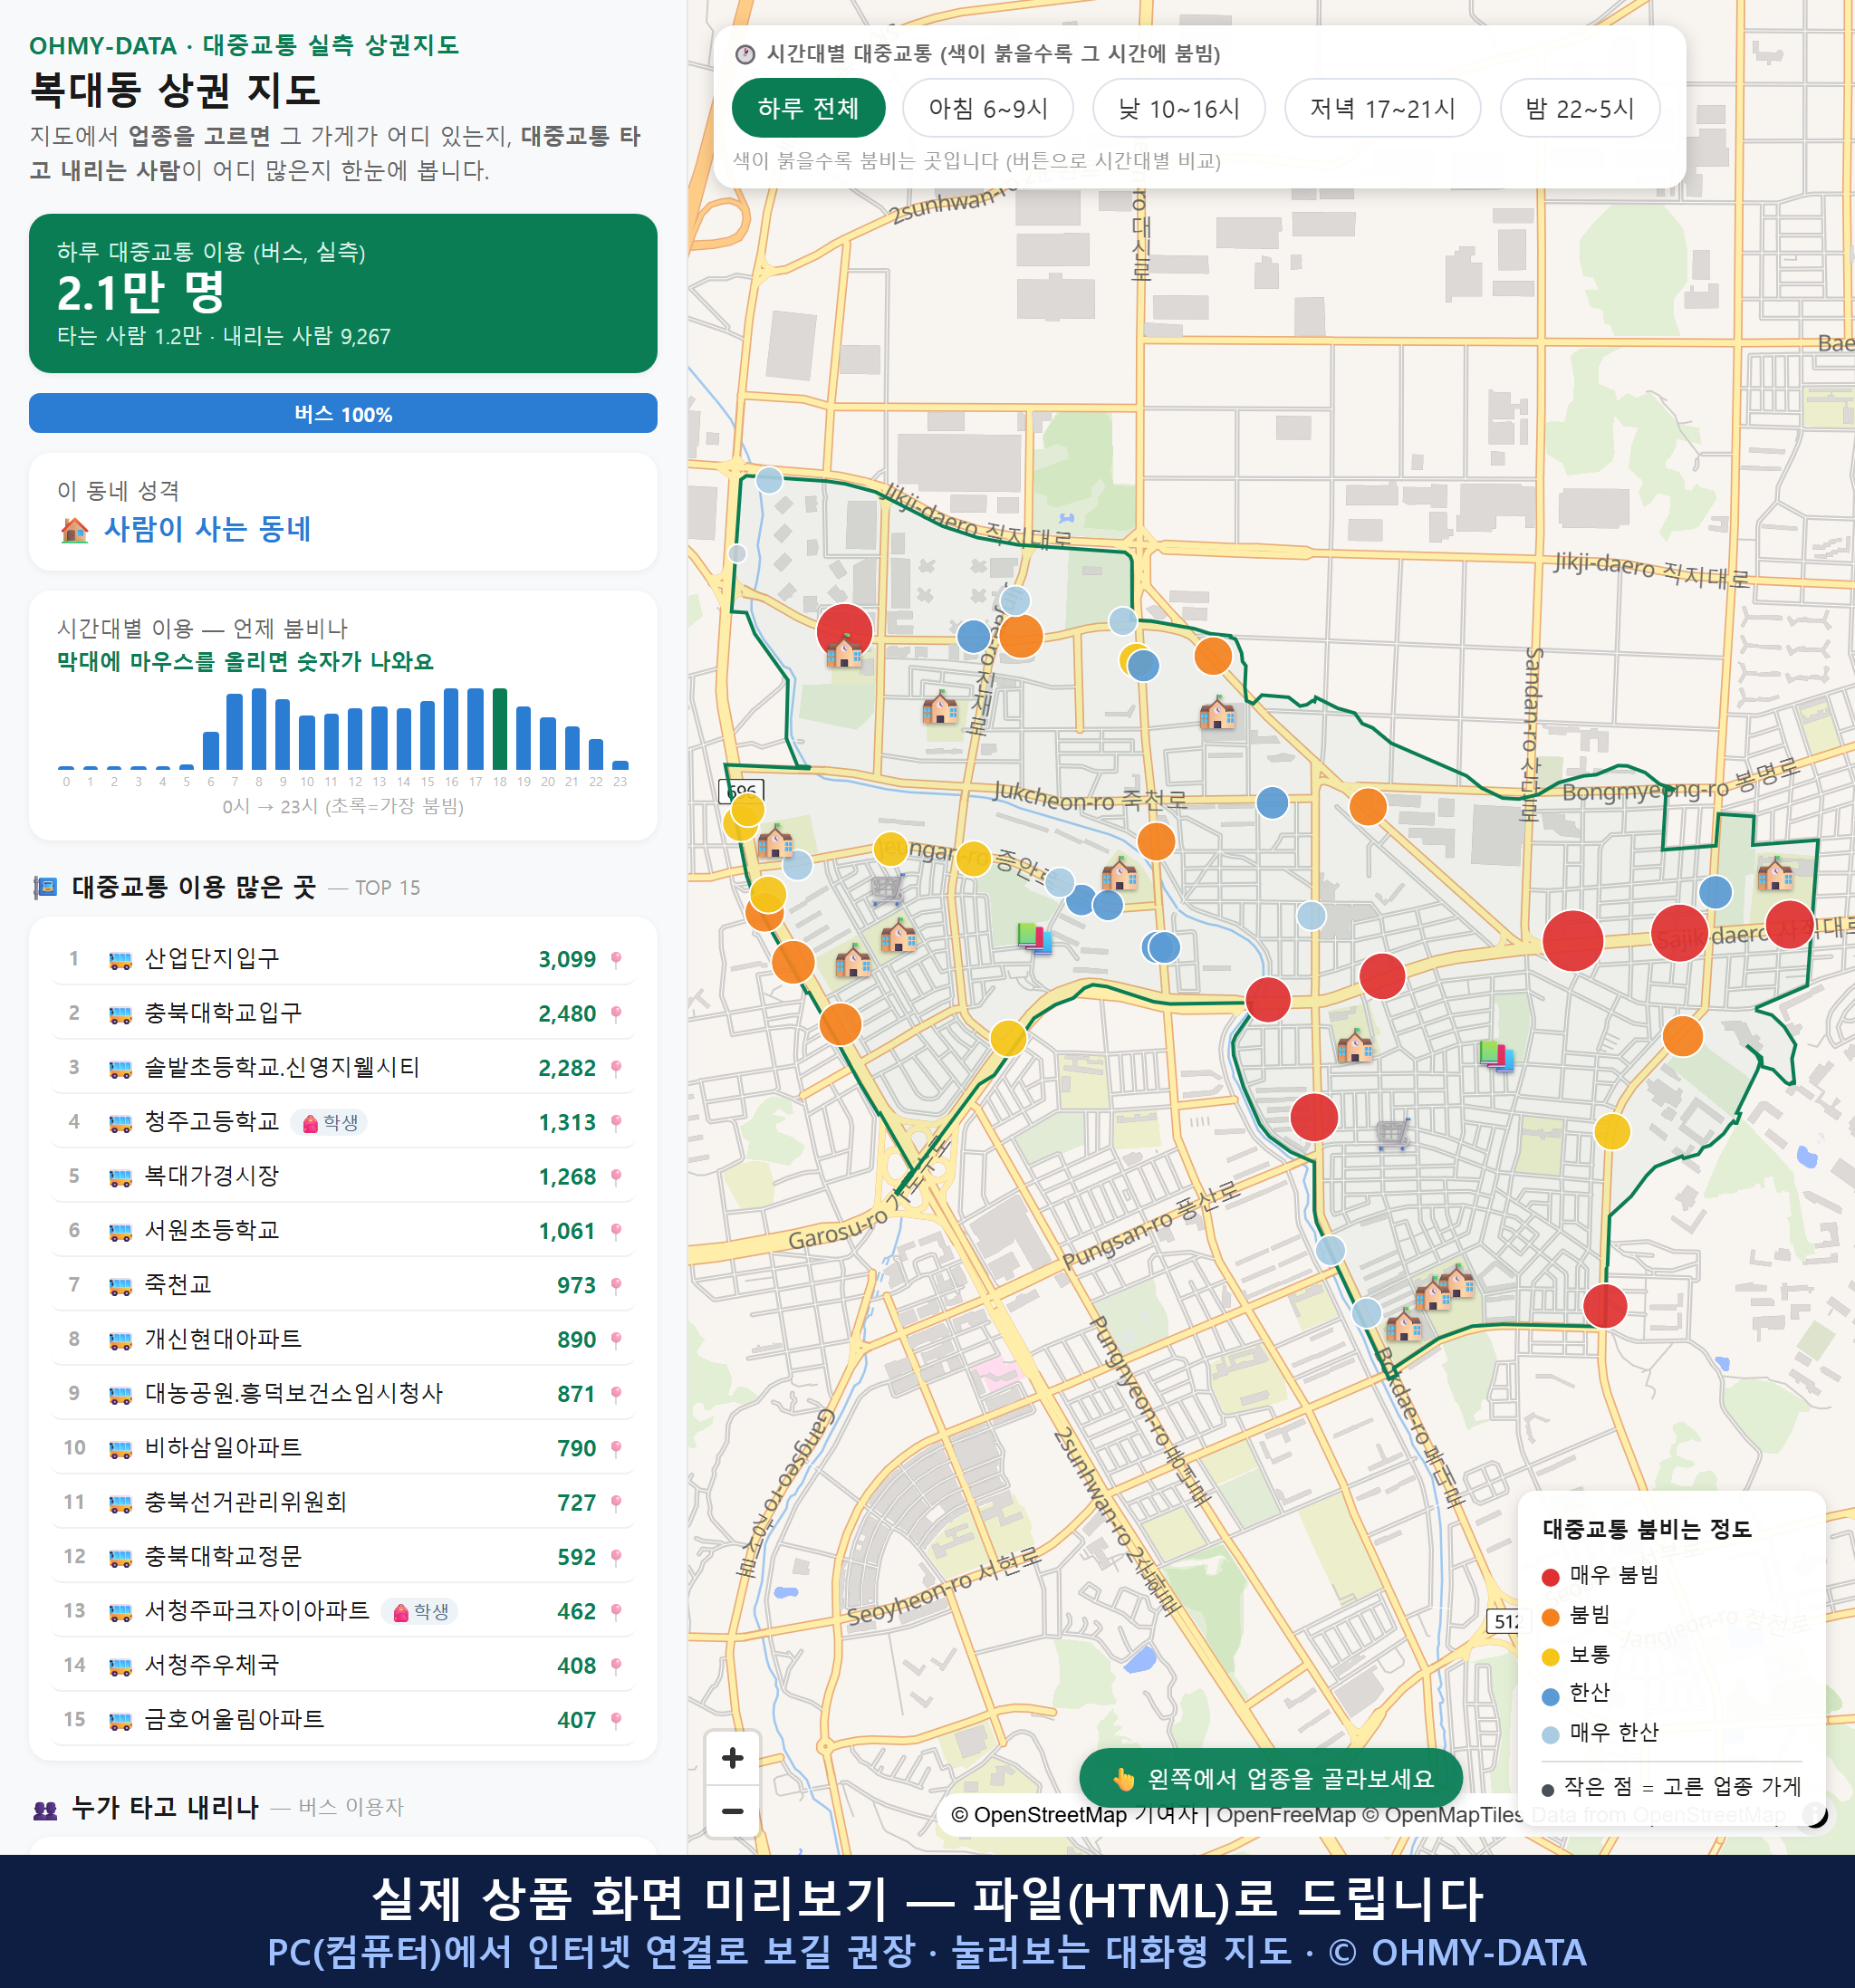Click the pin icon for 서원초등학교

coord(616,1231)
